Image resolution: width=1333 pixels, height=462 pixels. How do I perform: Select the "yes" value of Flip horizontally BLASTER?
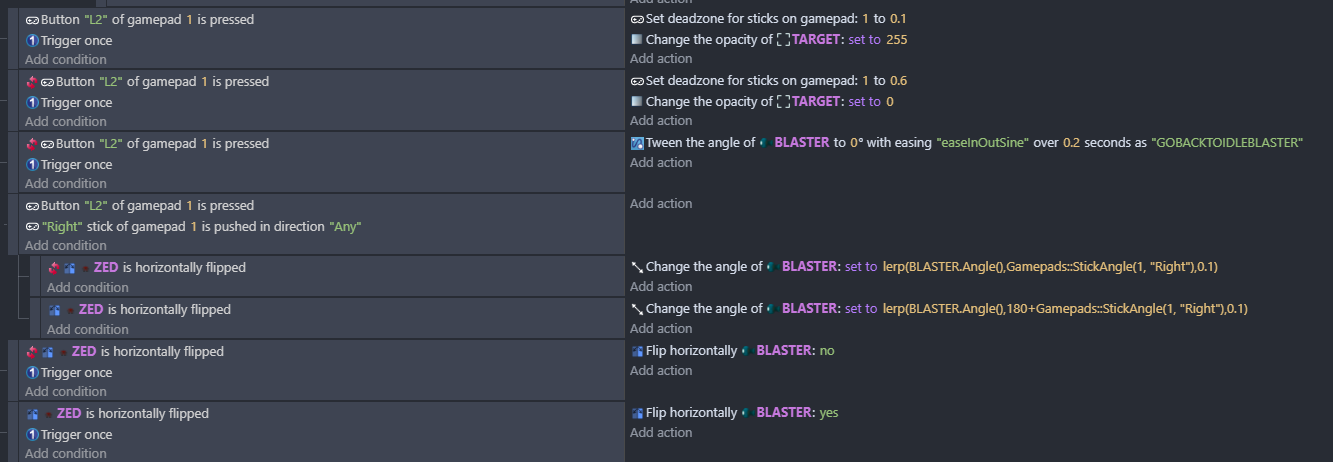(829, 413)
